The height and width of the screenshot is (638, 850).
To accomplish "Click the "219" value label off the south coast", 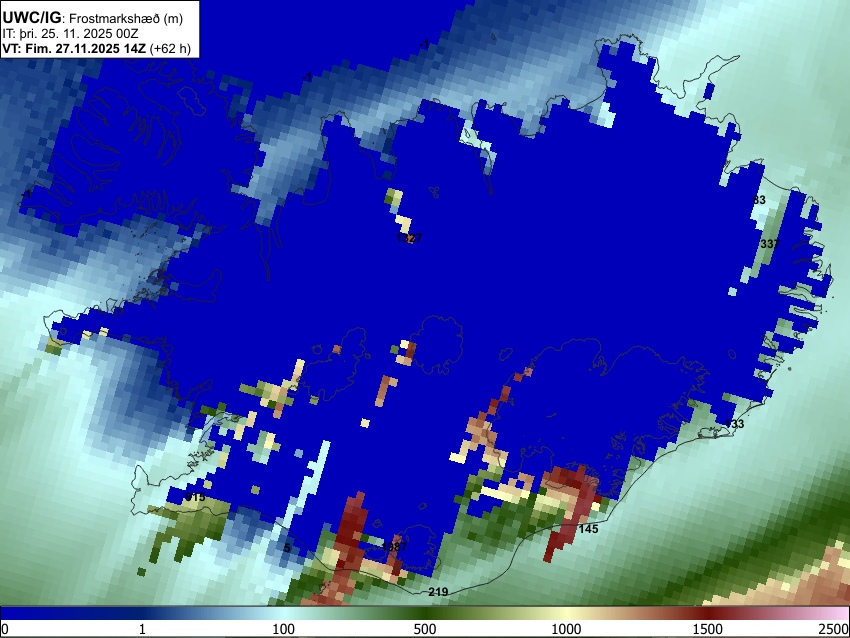I will [438, 592].
